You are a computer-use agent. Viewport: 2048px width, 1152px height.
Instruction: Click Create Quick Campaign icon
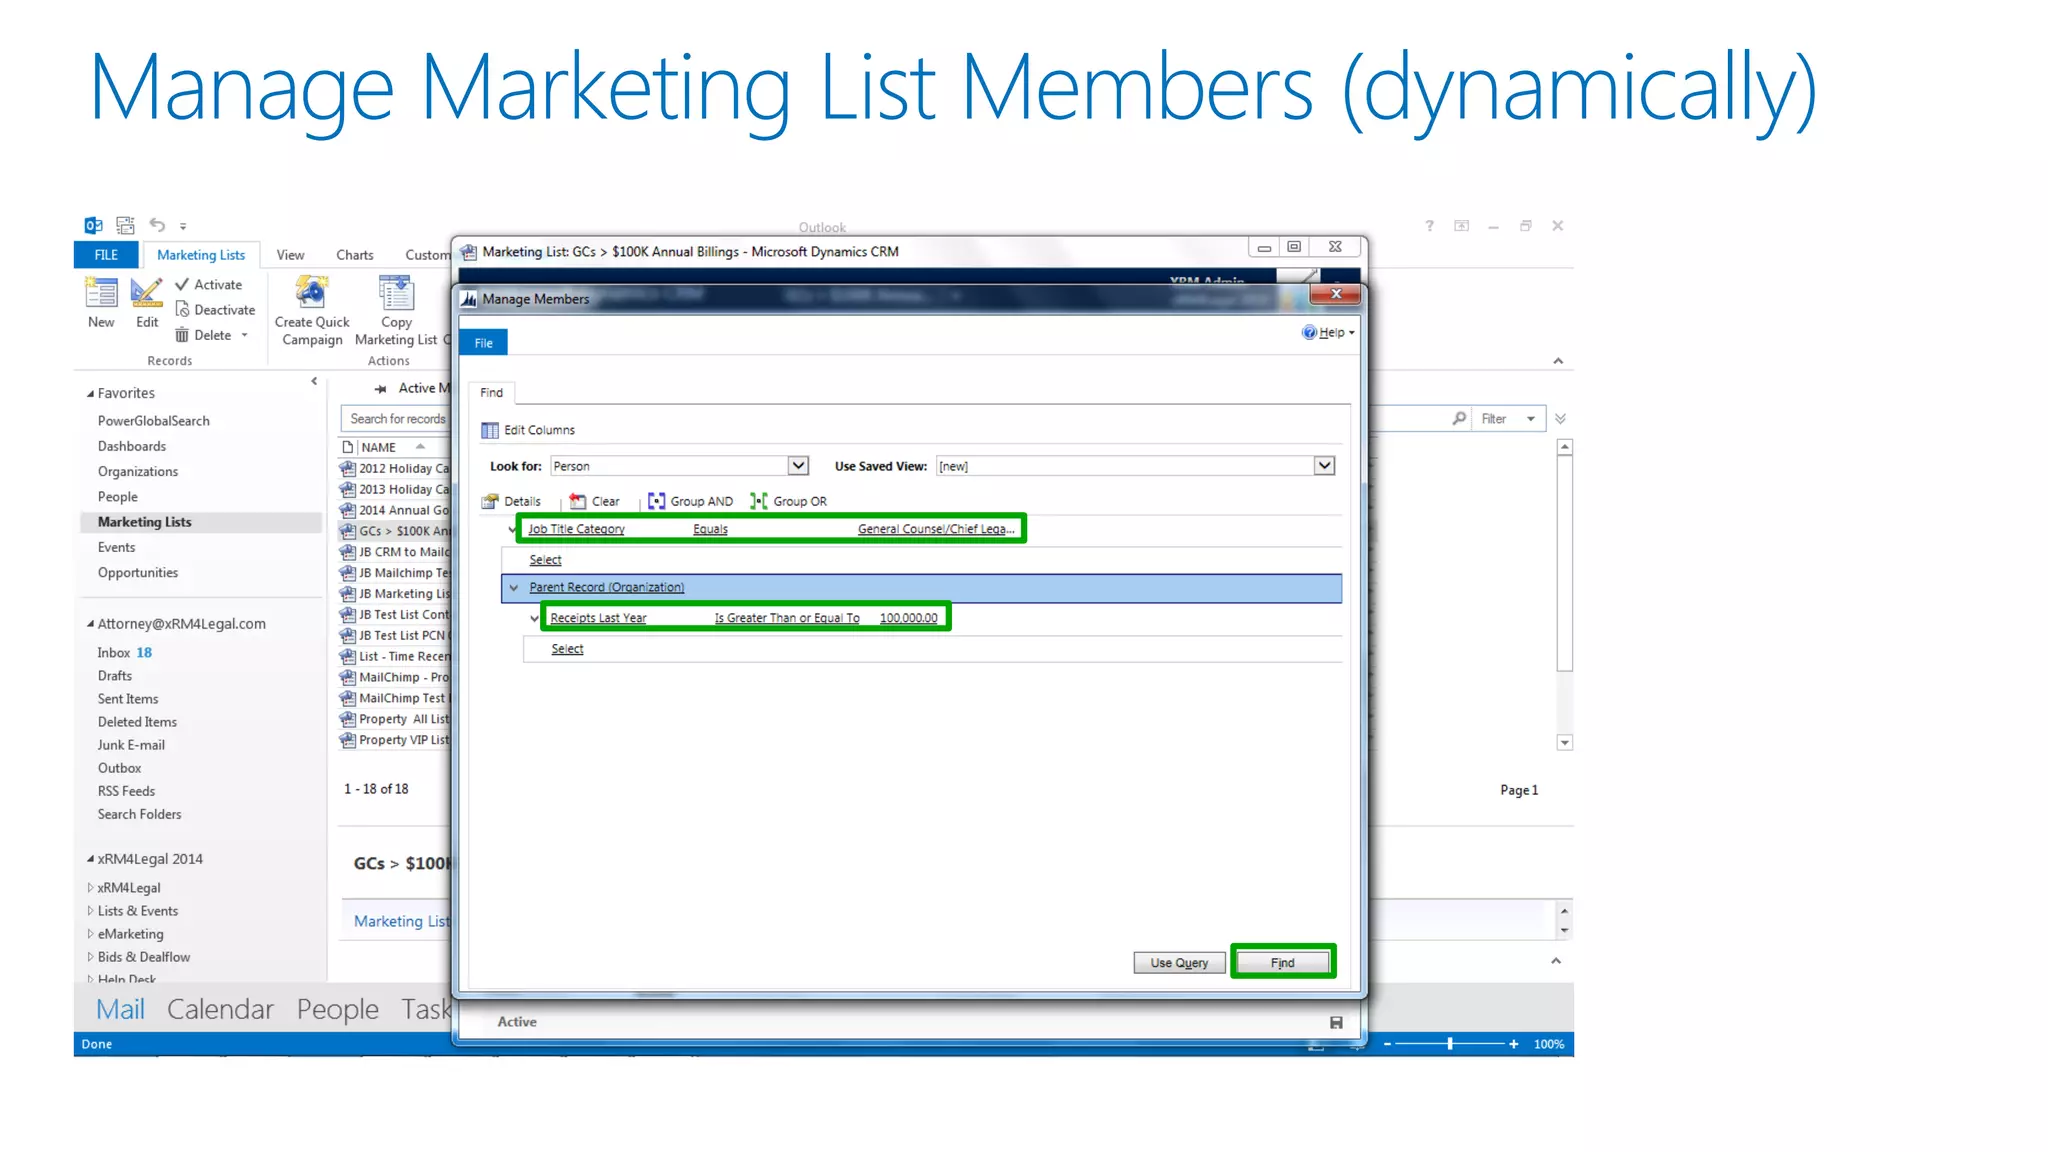(x=312, y=292)
